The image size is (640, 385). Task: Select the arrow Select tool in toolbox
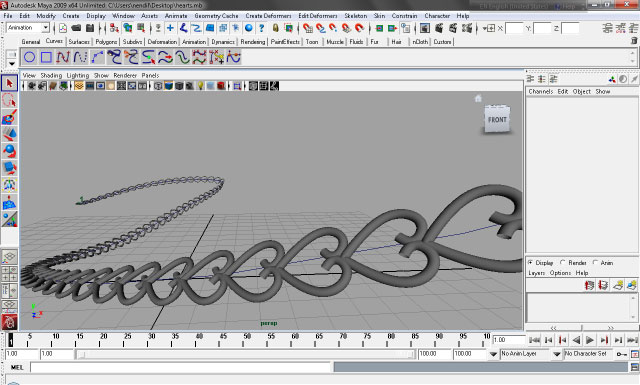point(9,83)
